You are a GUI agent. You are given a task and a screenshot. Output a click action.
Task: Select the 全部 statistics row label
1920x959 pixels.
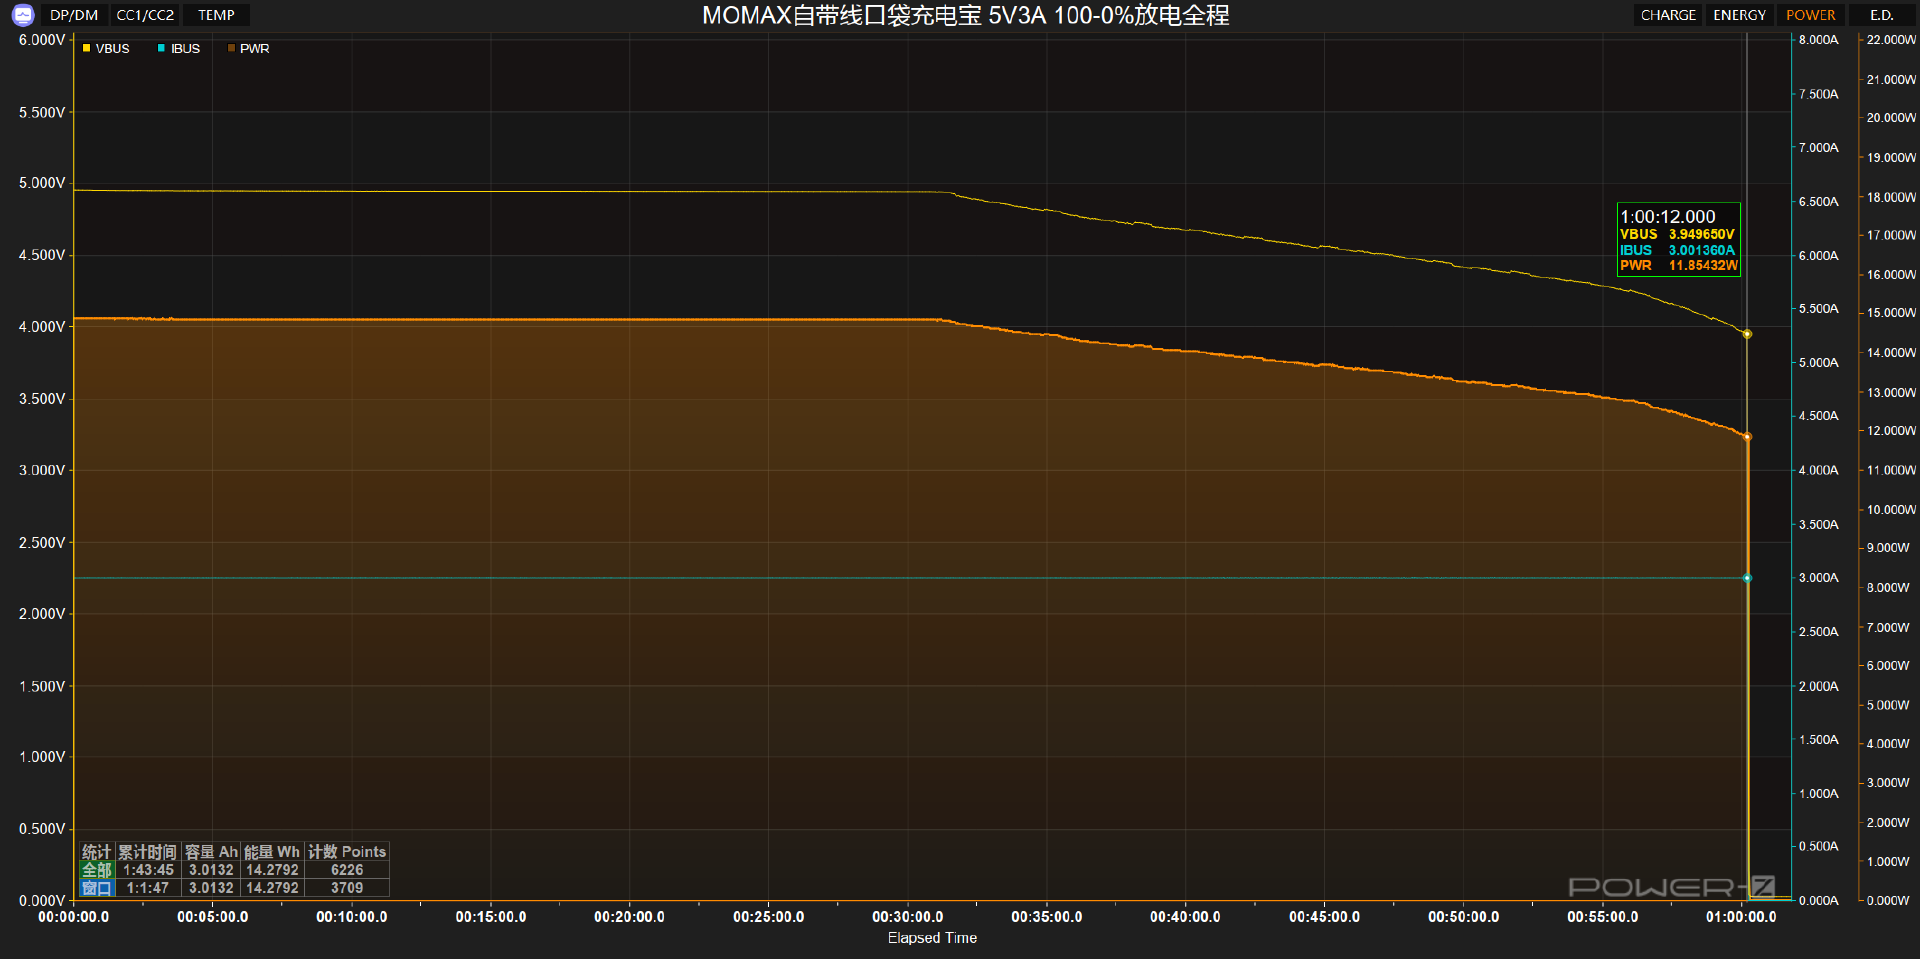tap(97, 870)
